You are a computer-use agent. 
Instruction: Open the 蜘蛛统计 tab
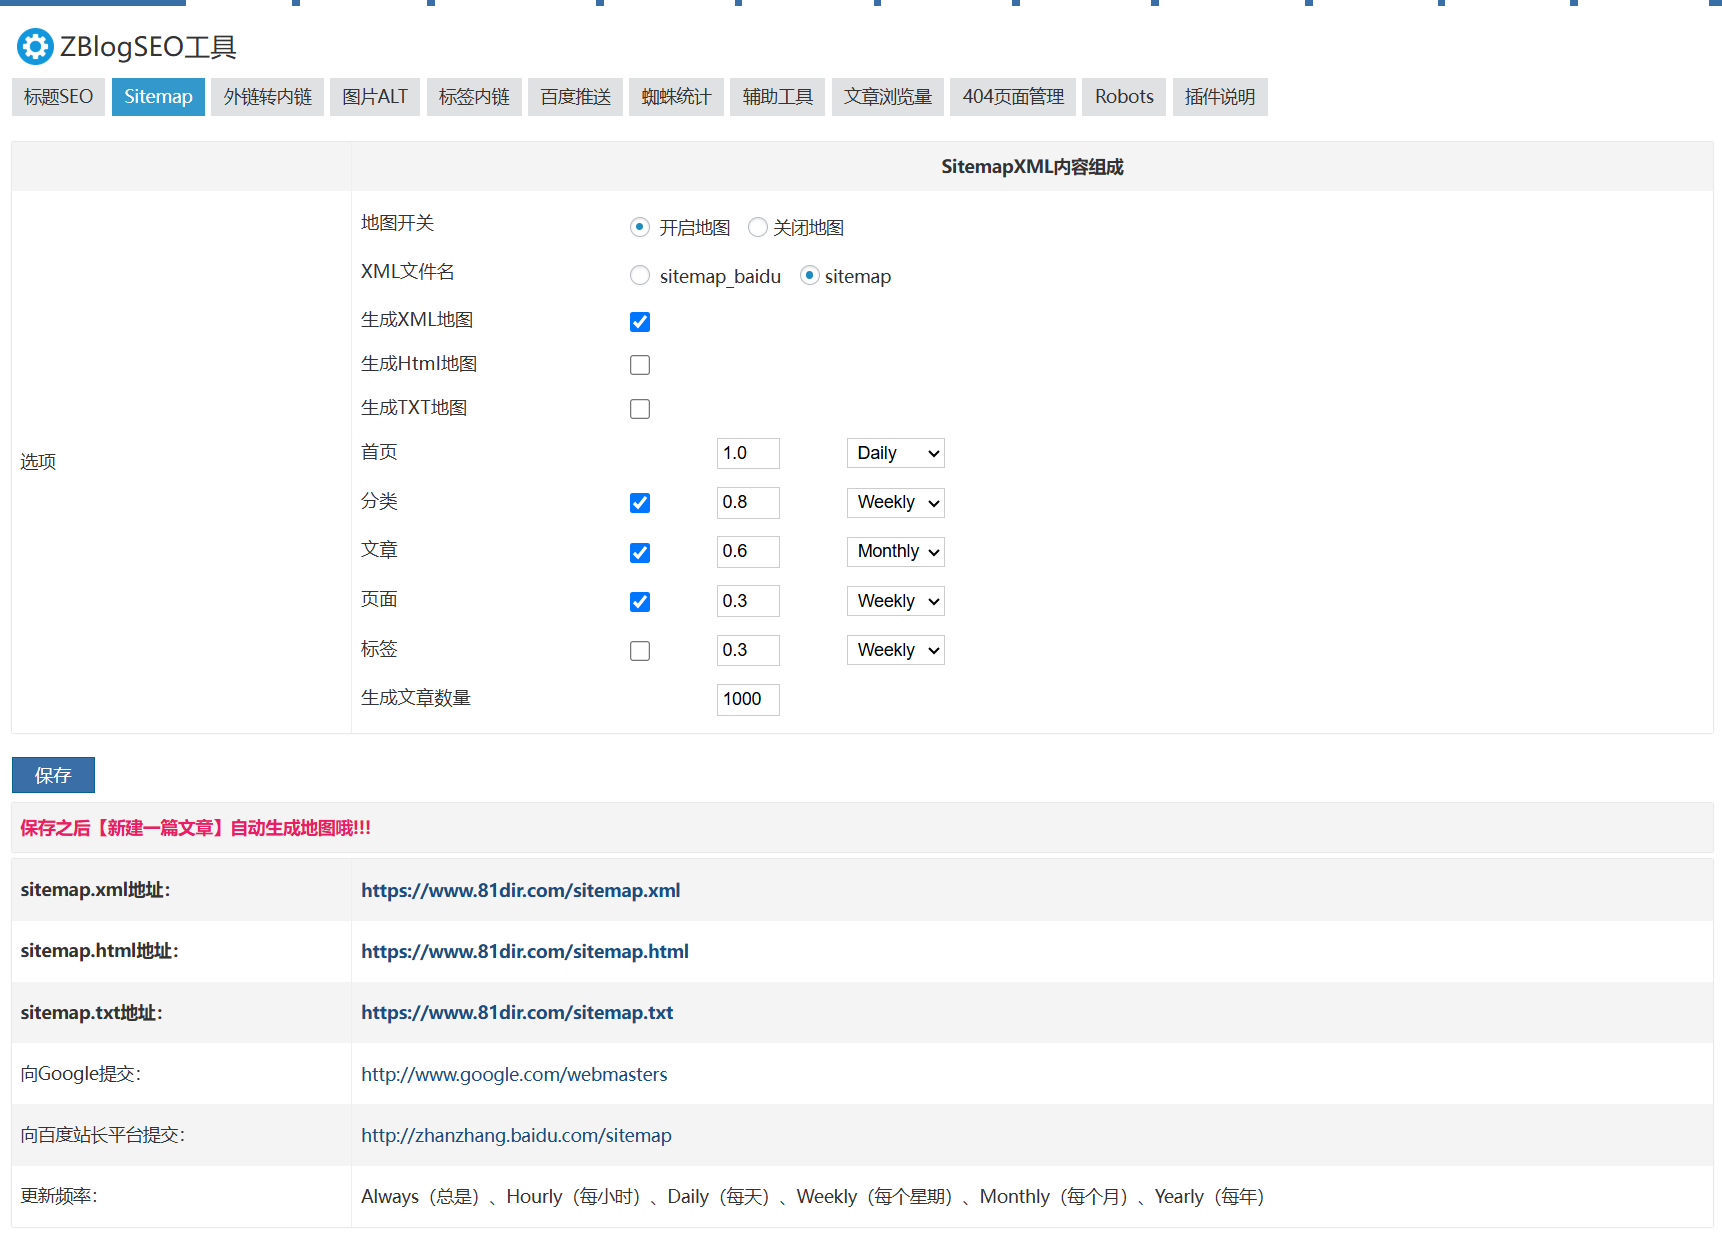point(676,96)
